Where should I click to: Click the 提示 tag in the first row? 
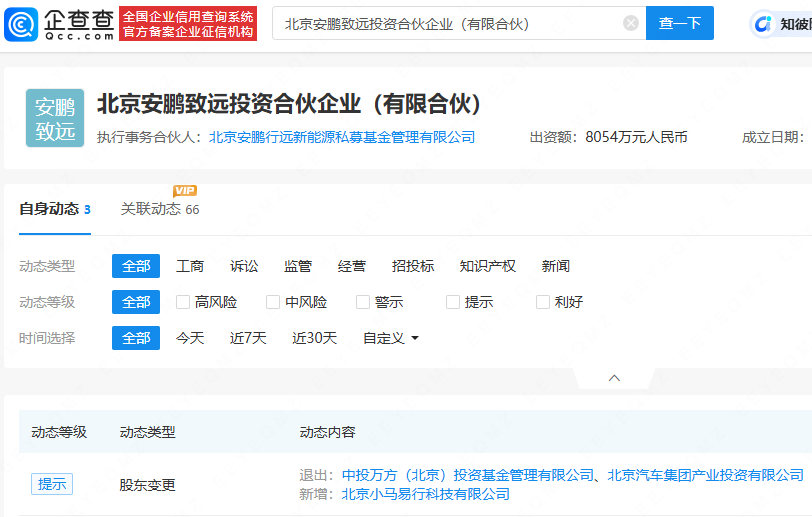point(52,484)
